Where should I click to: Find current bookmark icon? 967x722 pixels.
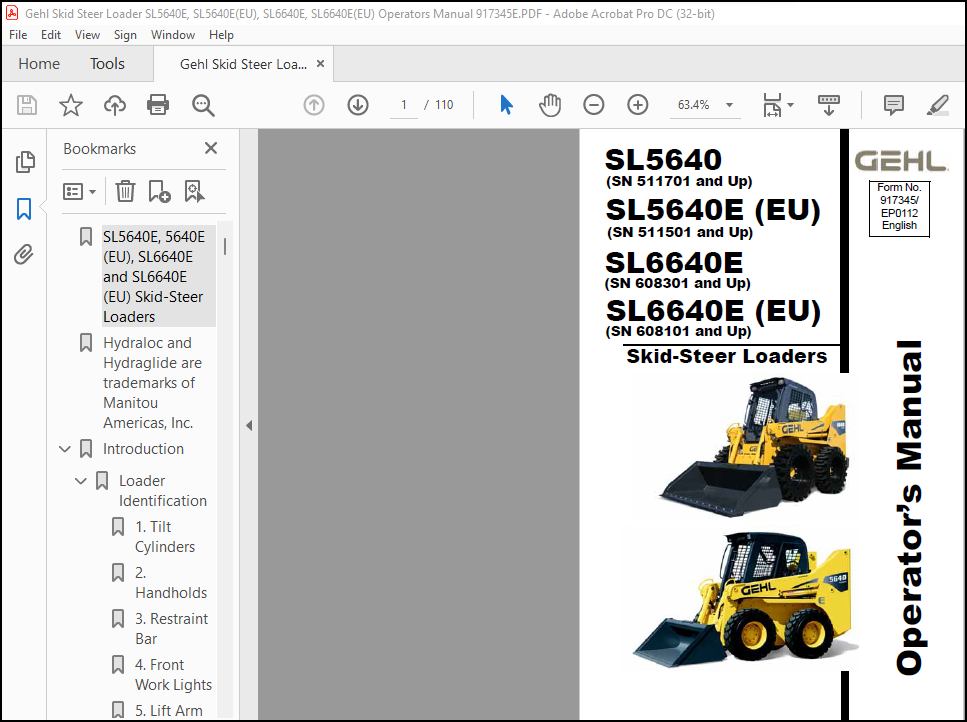[x=194, y=192]
